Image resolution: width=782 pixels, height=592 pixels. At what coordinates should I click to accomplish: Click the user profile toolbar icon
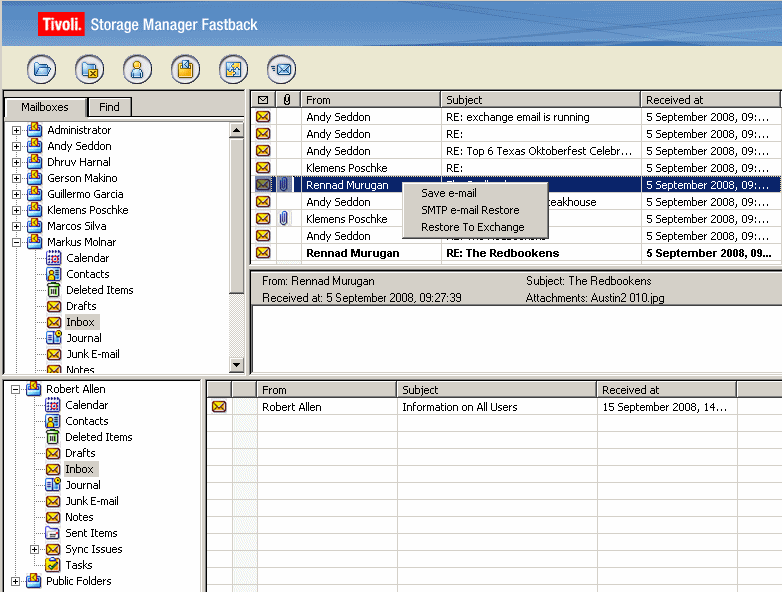click(138, 69)
